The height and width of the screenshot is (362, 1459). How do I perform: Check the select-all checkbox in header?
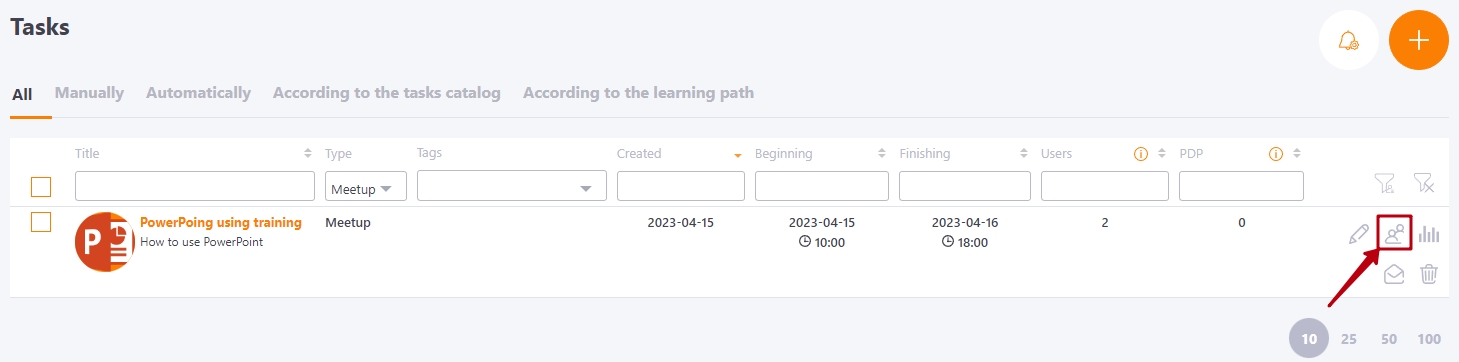click(41, 187)
